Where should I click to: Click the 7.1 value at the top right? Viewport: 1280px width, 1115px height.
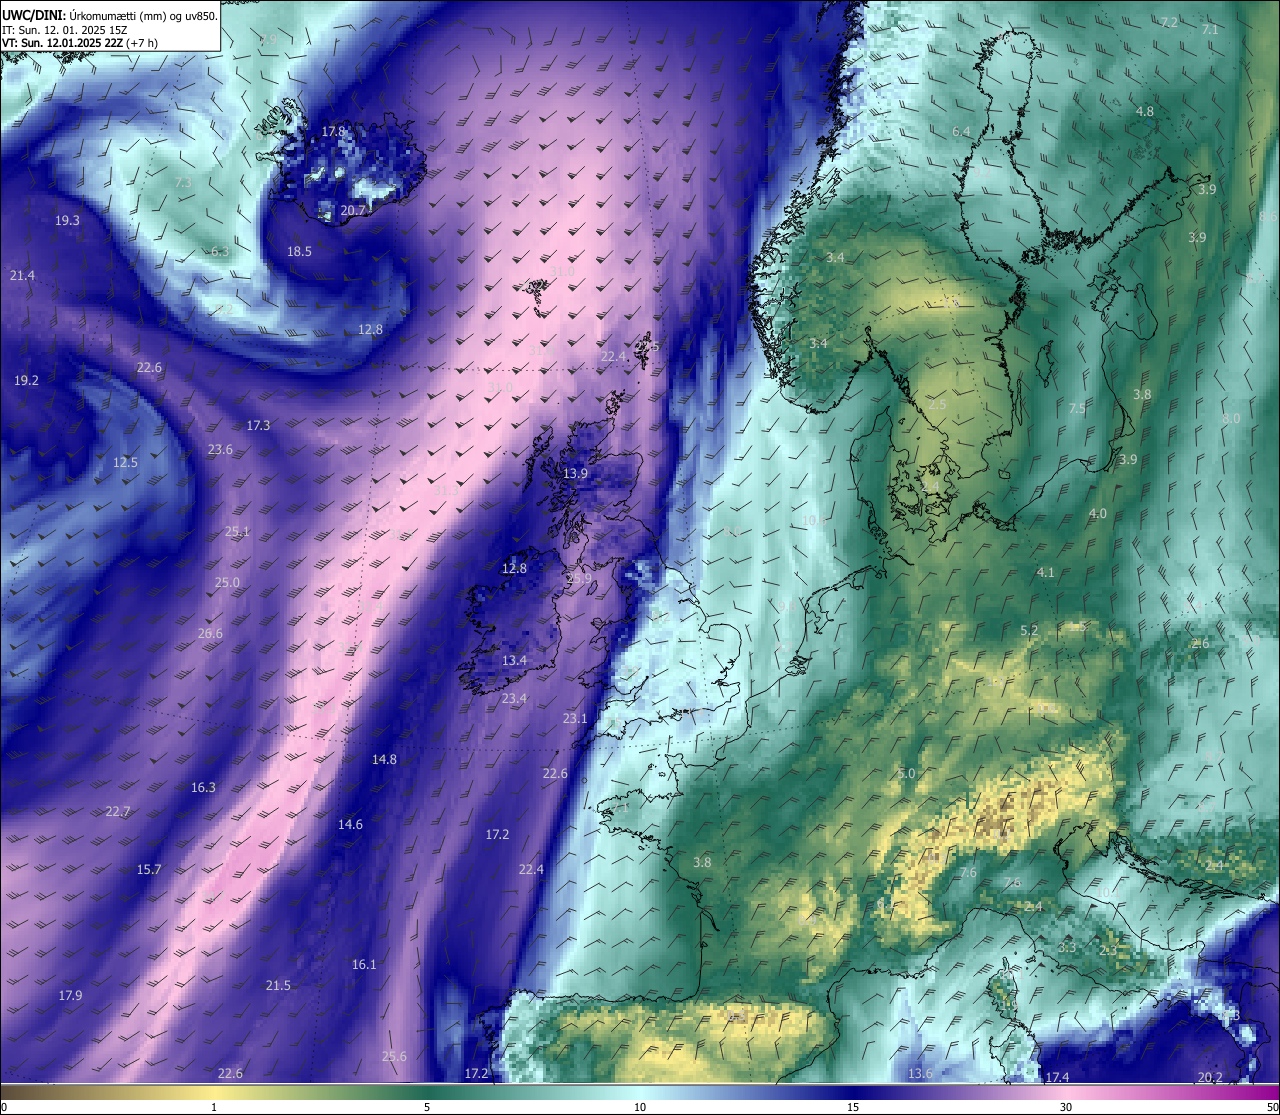click(1210, 30)
